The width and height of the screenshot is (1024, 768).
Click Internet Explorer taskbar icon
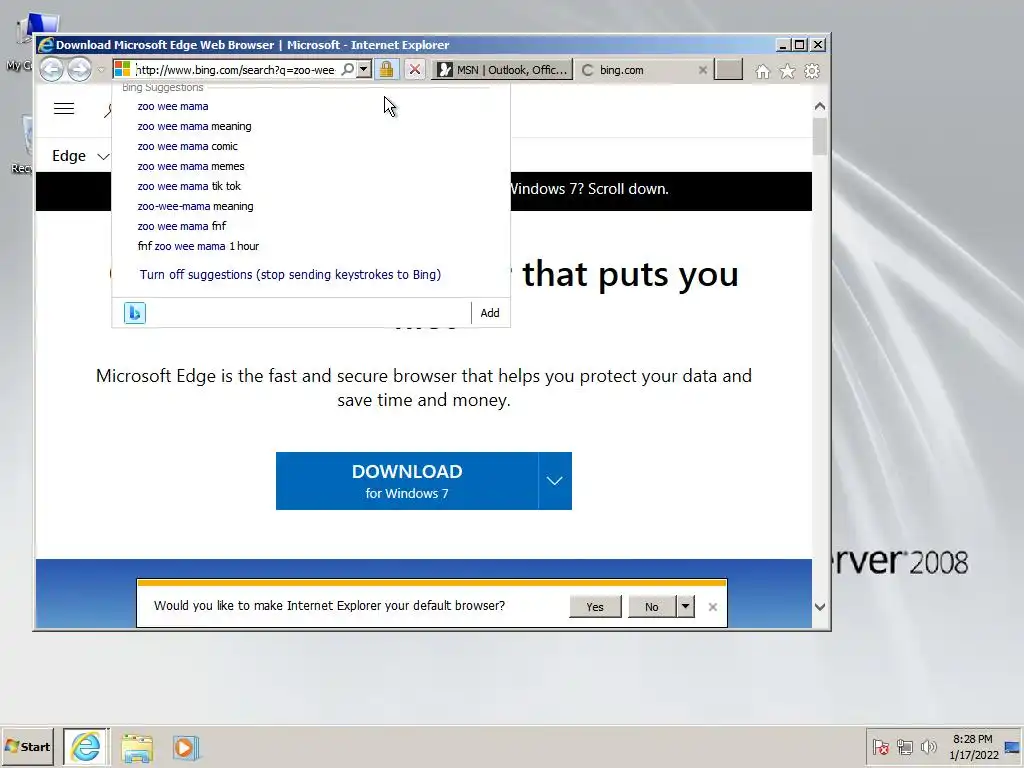click(86, 746)
